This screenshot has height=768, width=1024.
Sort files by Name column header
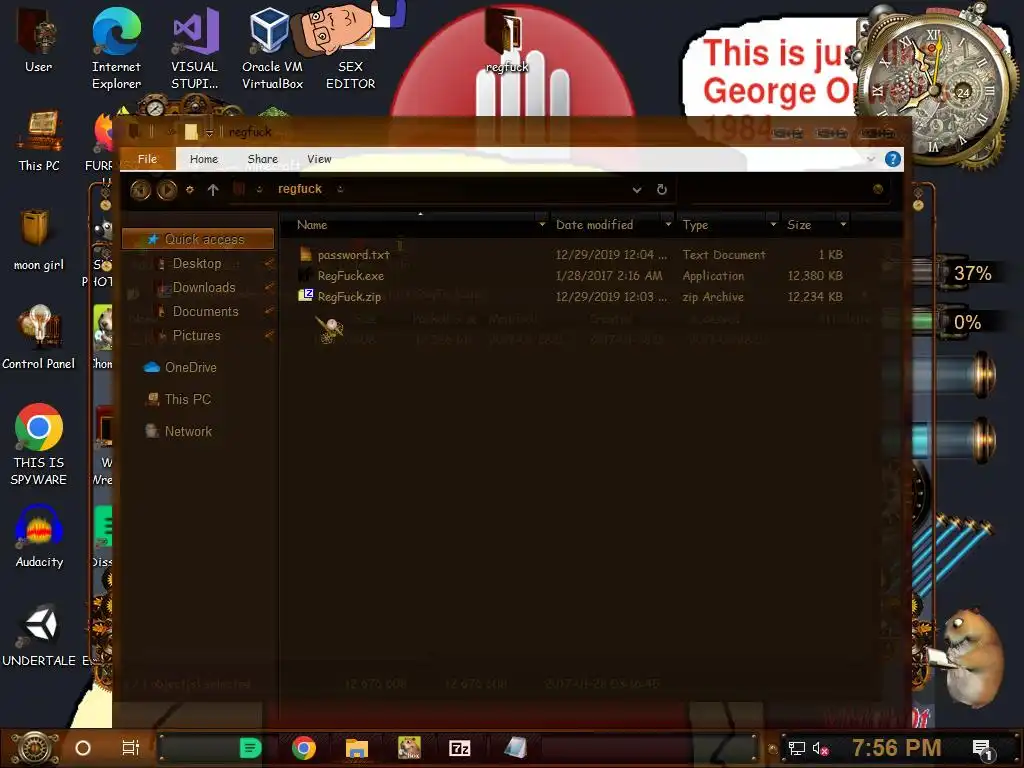[312, 225]
